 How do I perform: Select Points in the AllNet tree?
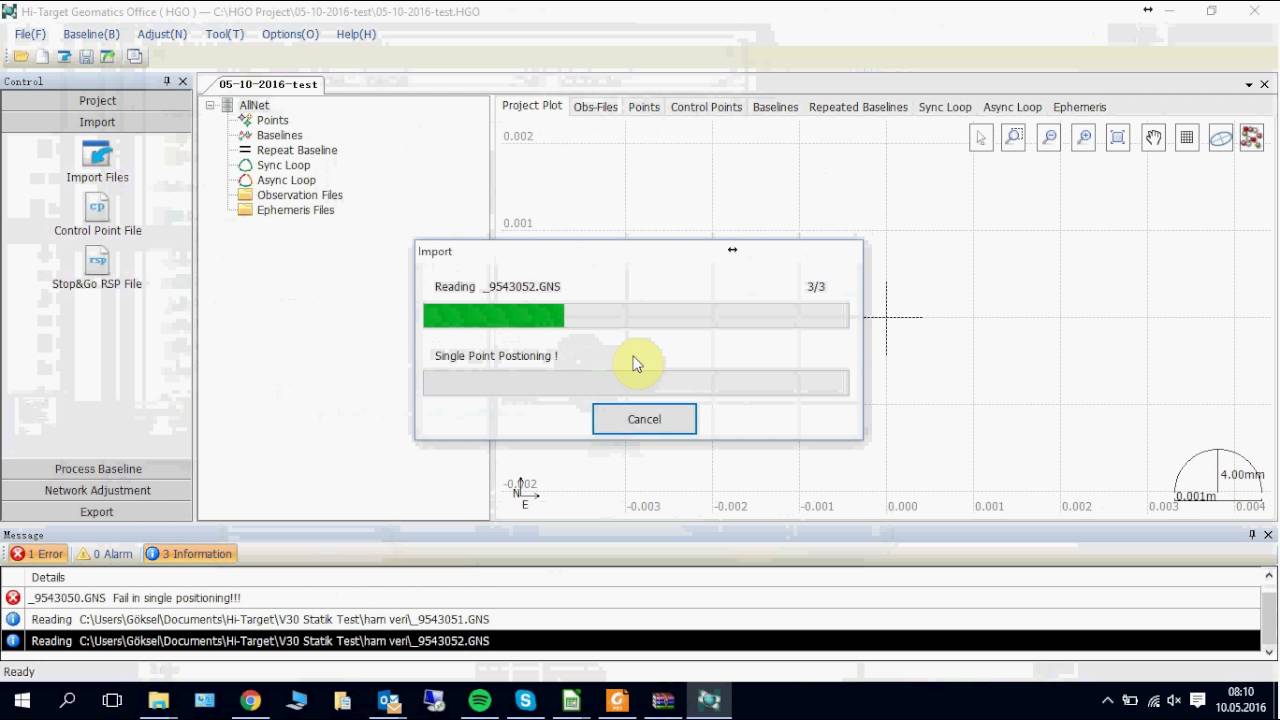(x=272, y=120)
